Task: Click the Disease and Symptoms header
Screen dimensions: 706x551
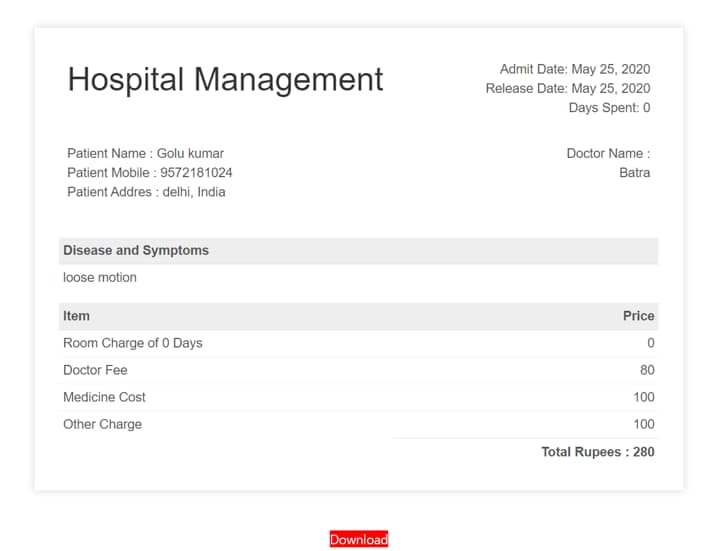Action: click(136, 250)
